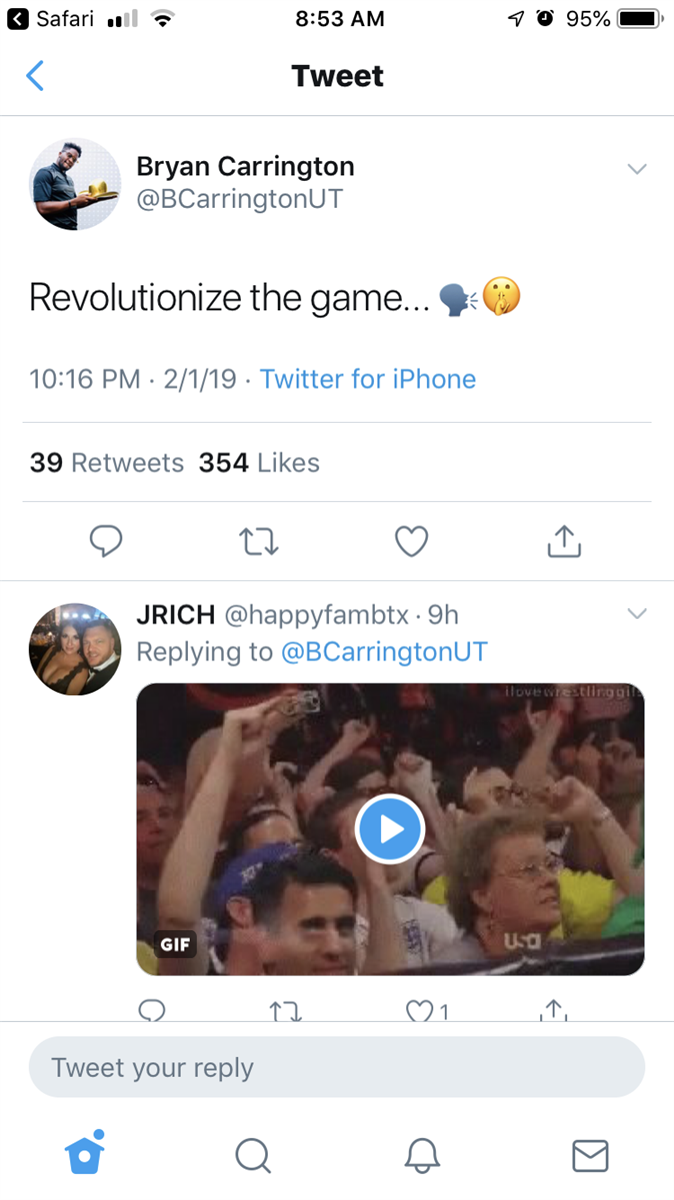This screenshot has width=674, height=1200.
Task: Open the Search tab
Action: [253, 1156]
